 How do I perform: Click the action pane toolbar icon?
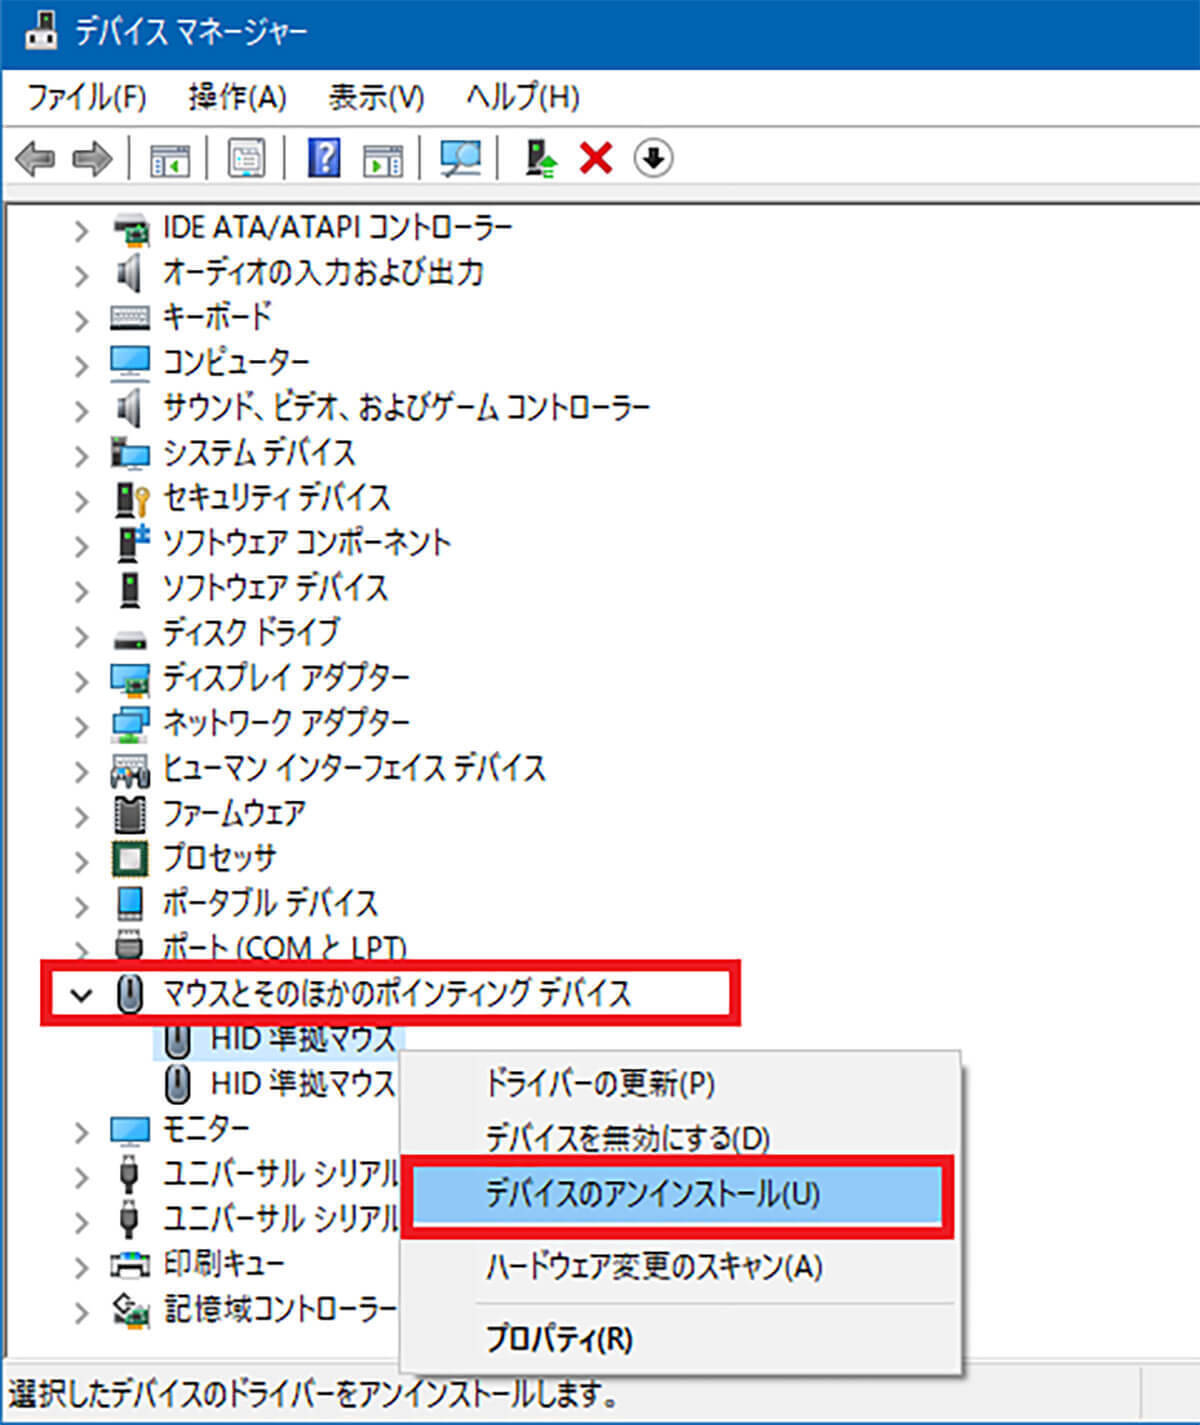[x=383, y=159]
